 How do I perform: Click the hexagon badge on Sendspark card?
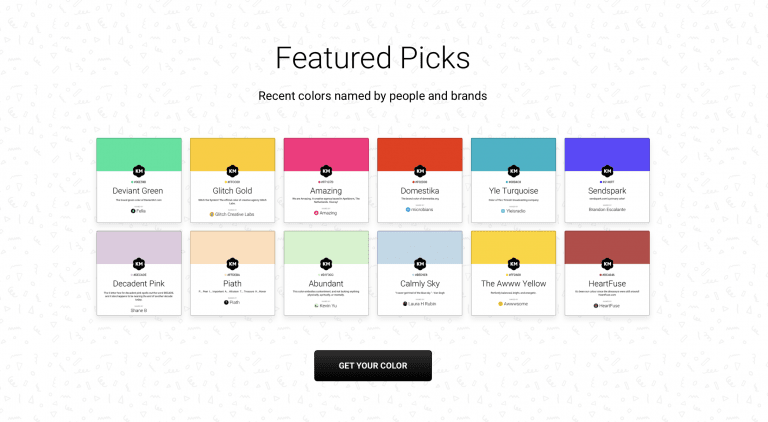point(607,171)
